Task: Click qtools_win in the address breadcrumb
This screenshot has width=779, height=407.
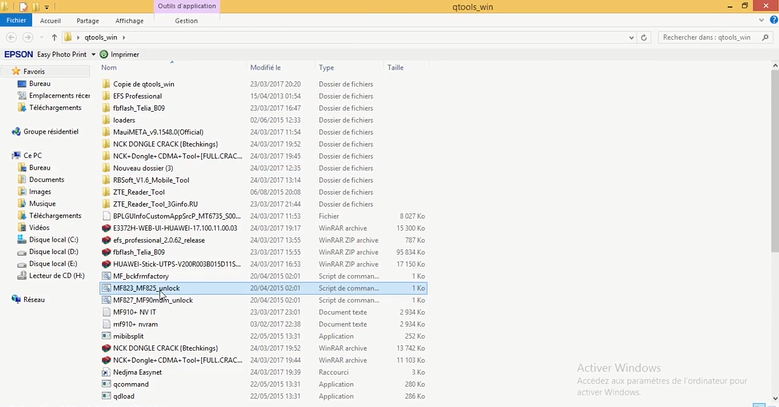Action: (101, 37)
